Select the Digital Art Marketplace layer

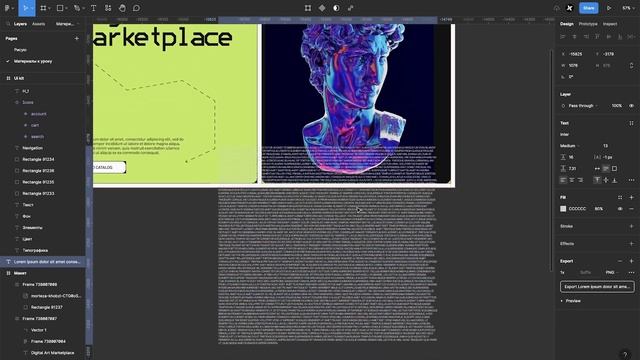click(x=53, y=353)
